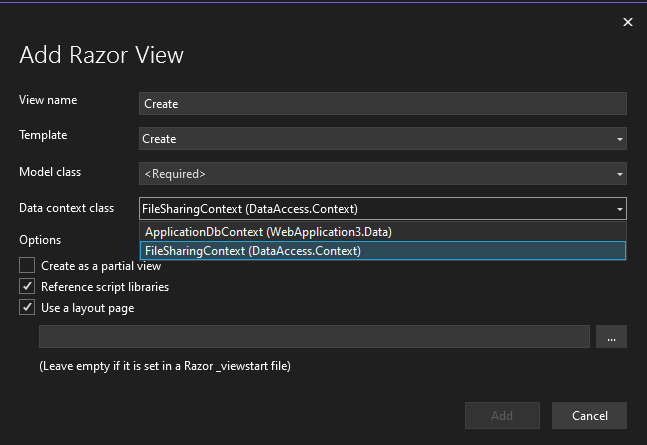The width and height of the screenshot is (647, 445).
Task: Click the "View name" label
Action: tap(48, 100)
